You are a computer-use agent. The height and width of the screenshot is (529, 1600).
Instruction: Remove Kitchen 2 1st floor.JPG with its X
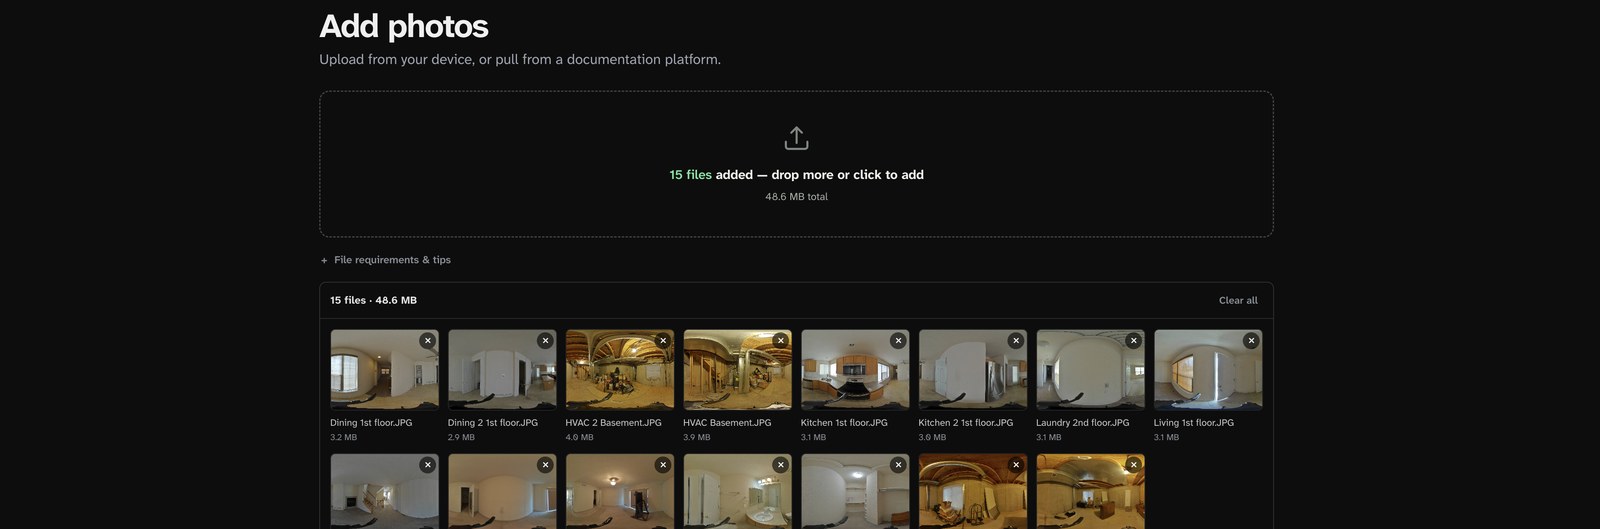[1016, 341]
